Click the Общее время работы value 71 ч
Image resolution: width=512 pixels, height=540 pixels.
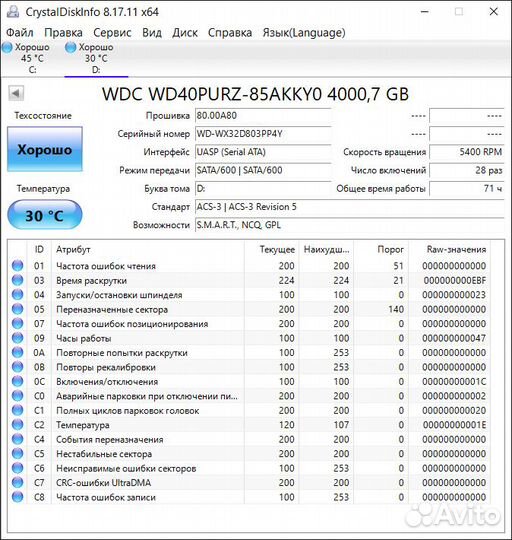click(x=467, y=188)
